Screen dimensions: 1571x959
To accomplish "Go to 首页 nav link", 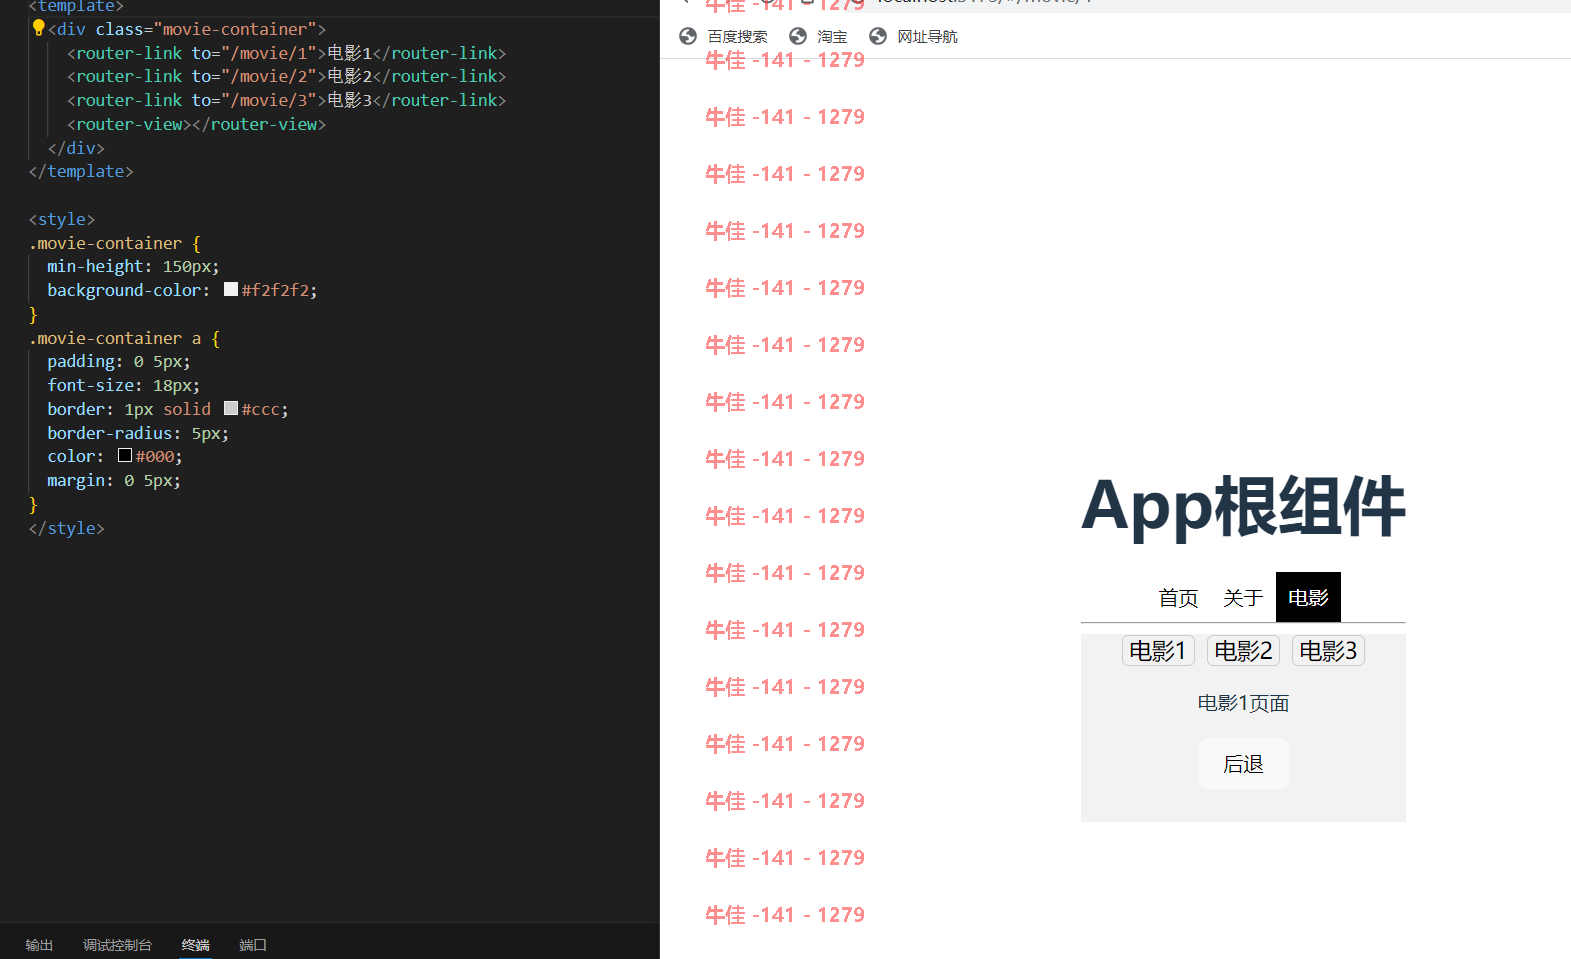I will (1178, 598).
